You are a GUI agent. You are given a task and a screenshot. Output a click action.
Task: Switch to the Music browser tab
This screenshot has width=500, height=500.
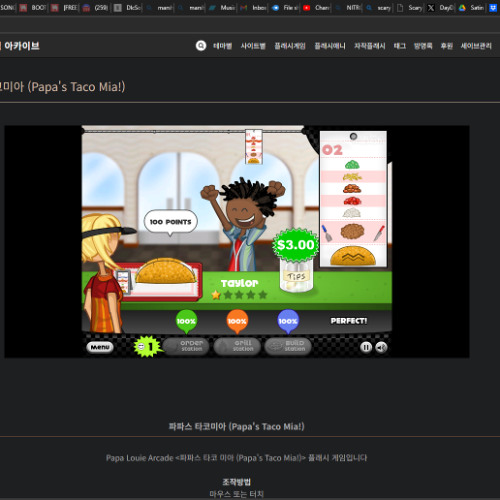tap(222, 8)
